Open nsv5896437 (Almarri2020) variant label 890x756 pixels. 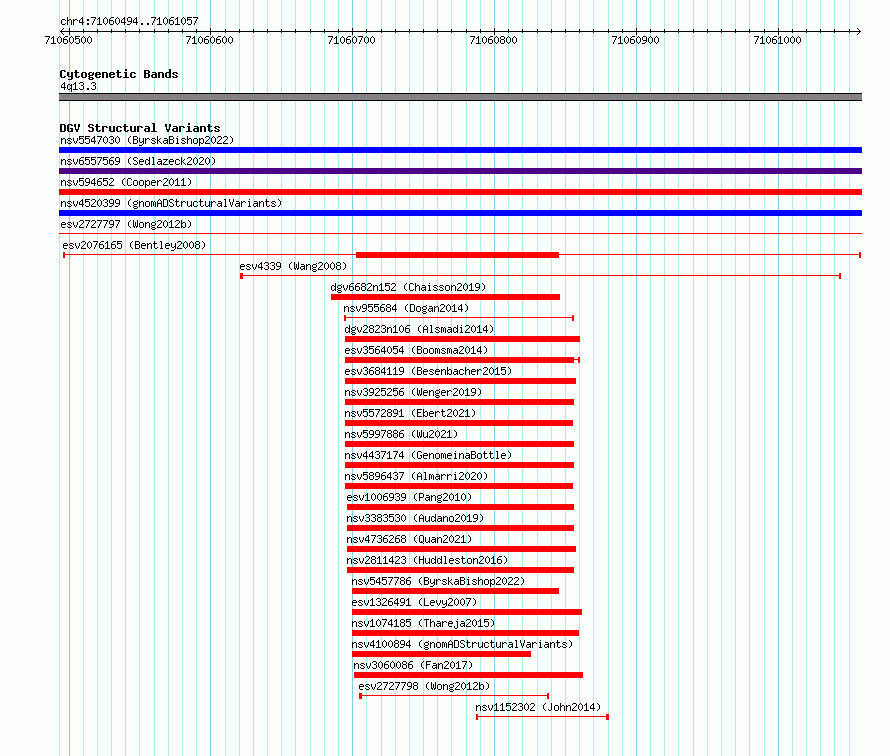tap(416, 476)
